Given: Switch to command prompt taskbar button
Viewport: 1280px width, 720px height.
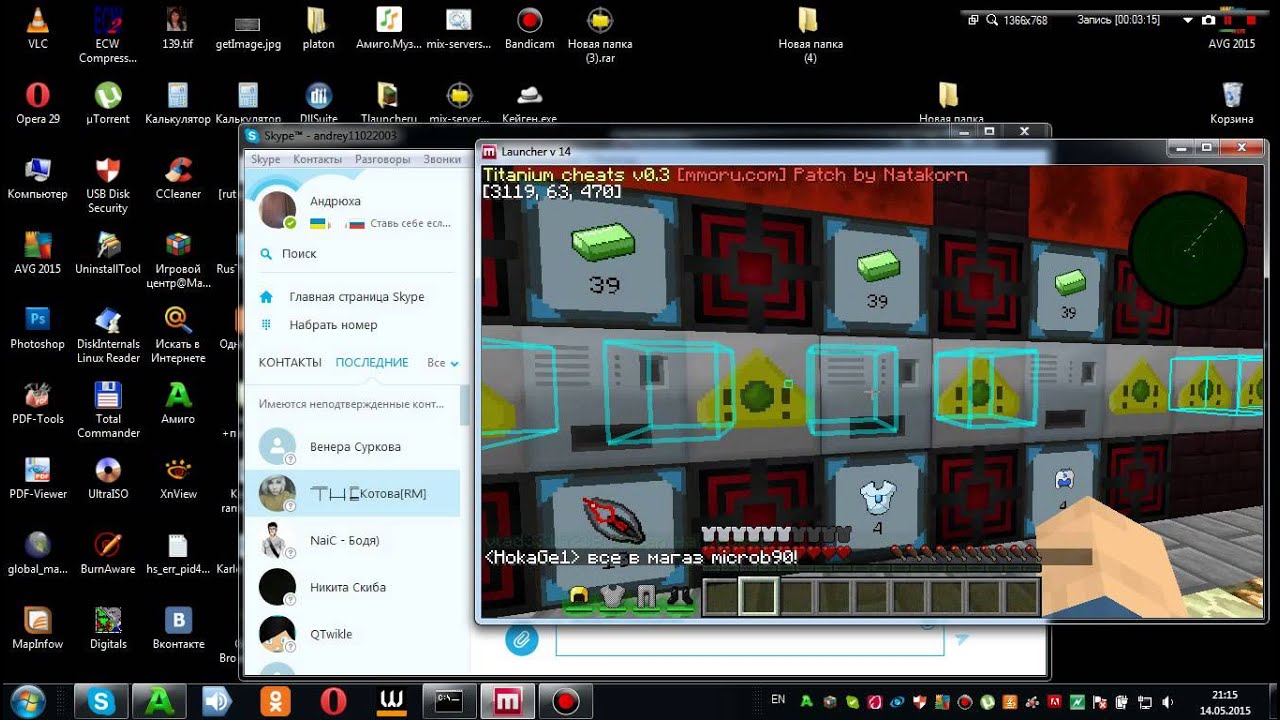Looking at the screenshot, I should (x=450, y=701).
